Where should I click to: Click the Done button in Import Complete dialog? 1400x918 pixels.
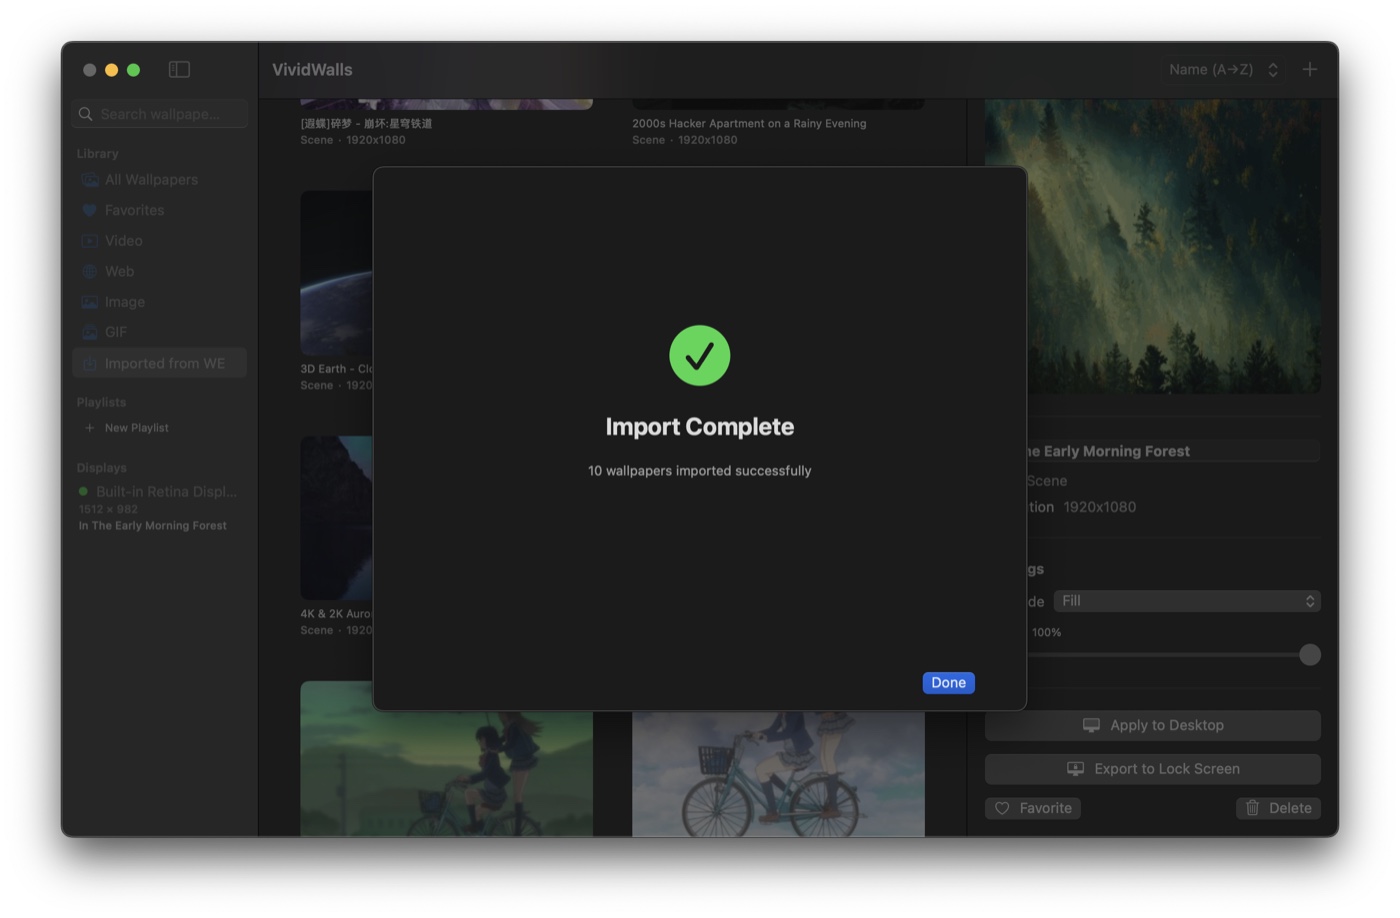tap(948, 683)
